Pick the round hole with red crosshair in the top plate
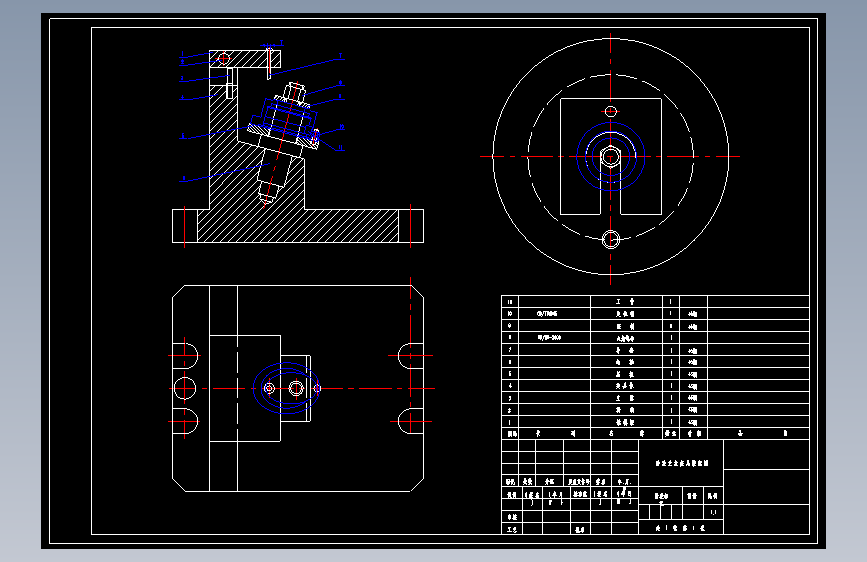867x562 pixels. click(x=224, y=58)
